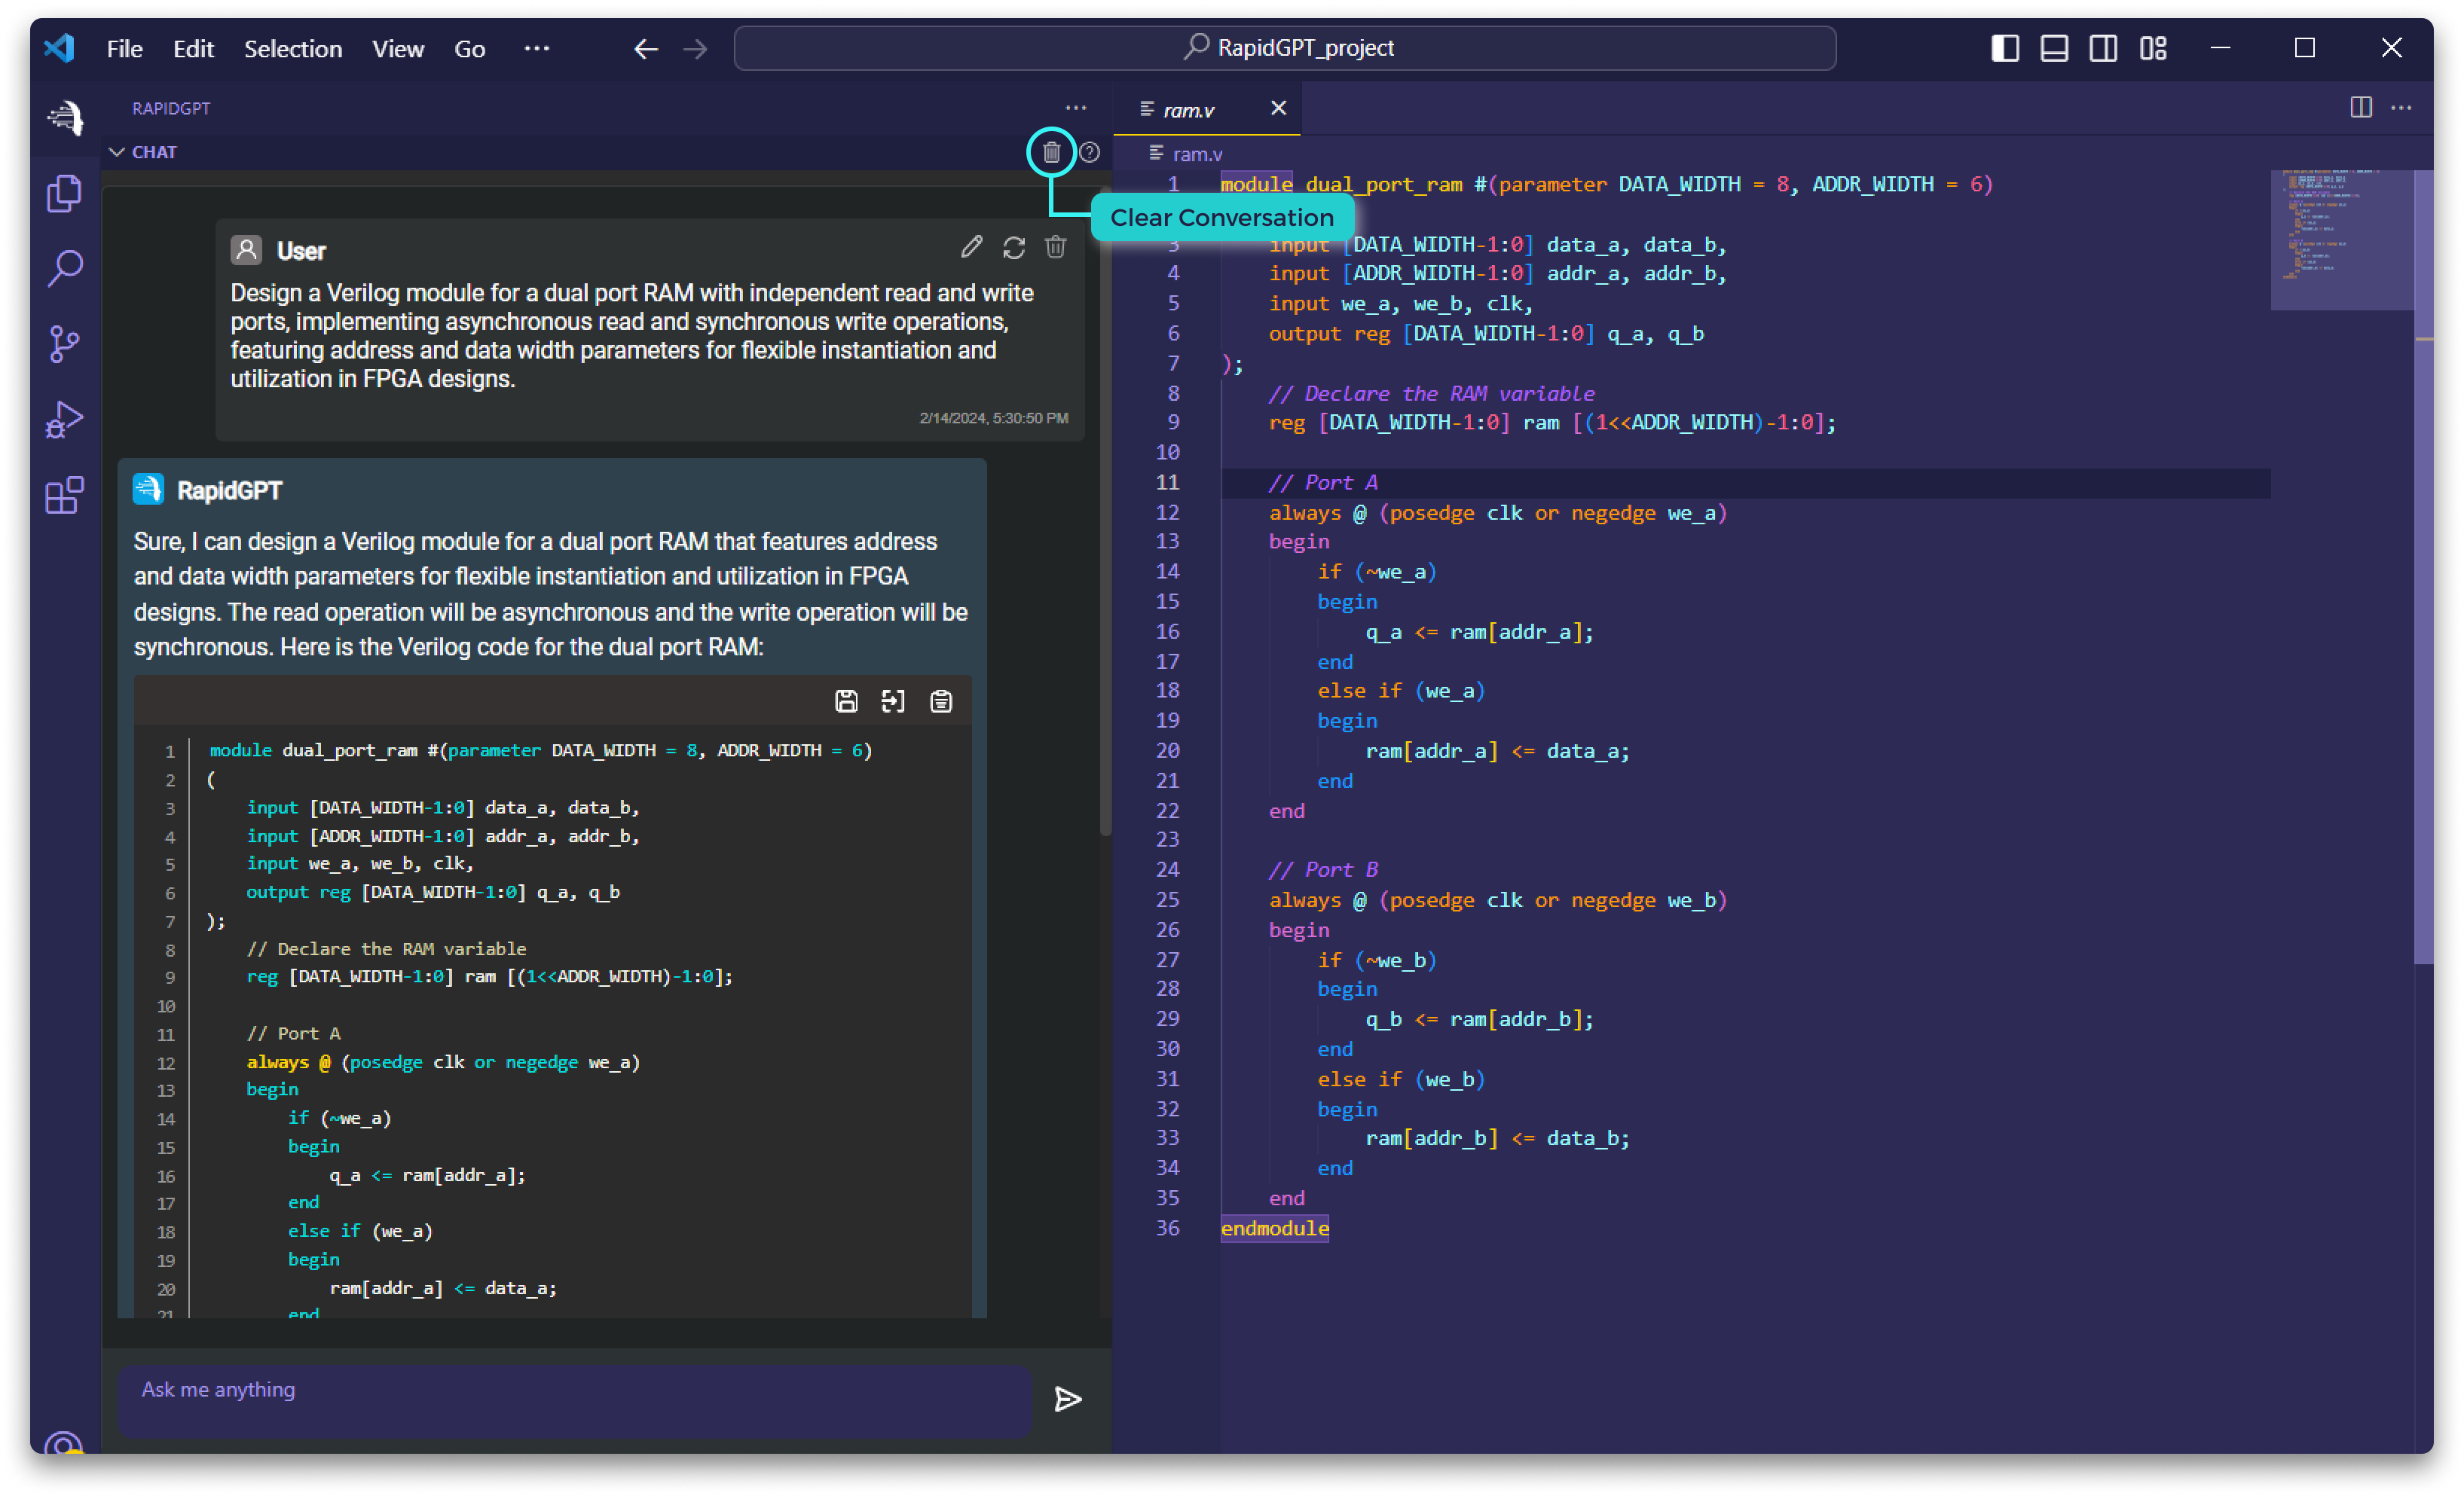2464x1496 pixels.
Task: Open the Explorer files icon
Action: coord(65,193)
